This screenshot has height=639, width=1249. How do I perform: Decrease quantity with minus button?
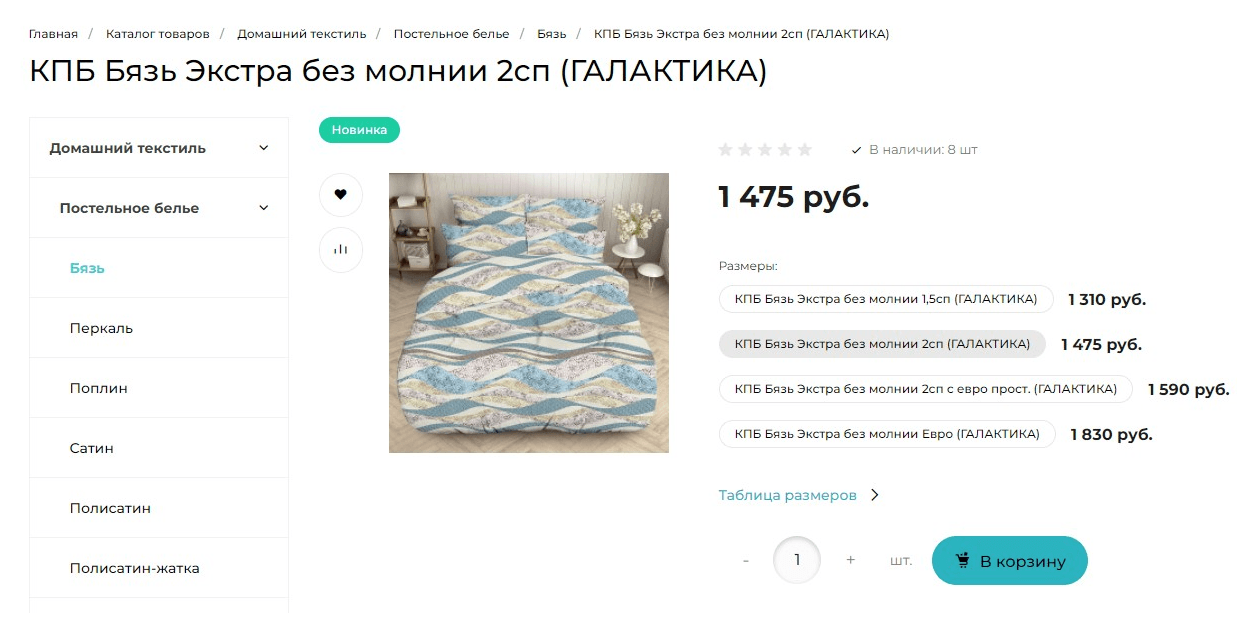(746, 561)
